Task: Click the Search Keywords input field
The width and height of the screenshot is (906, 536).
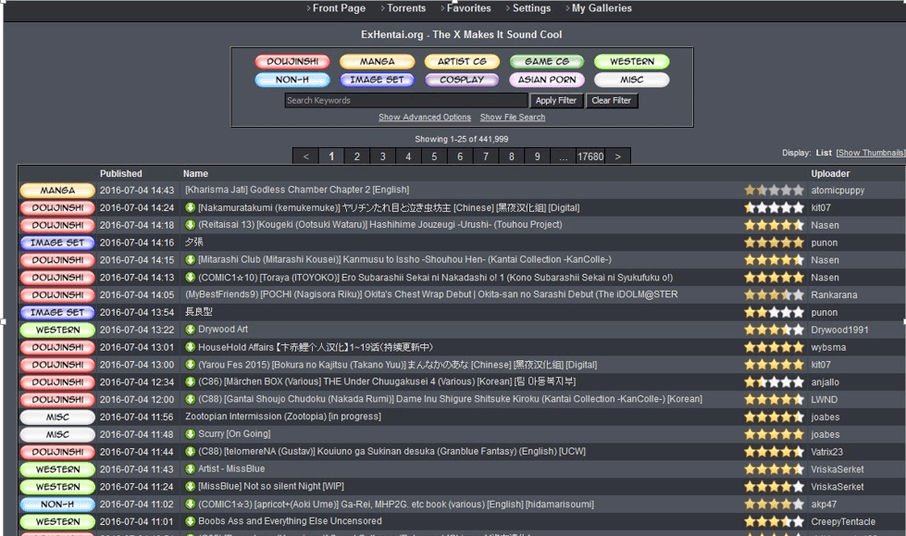Action: [405, 100]
